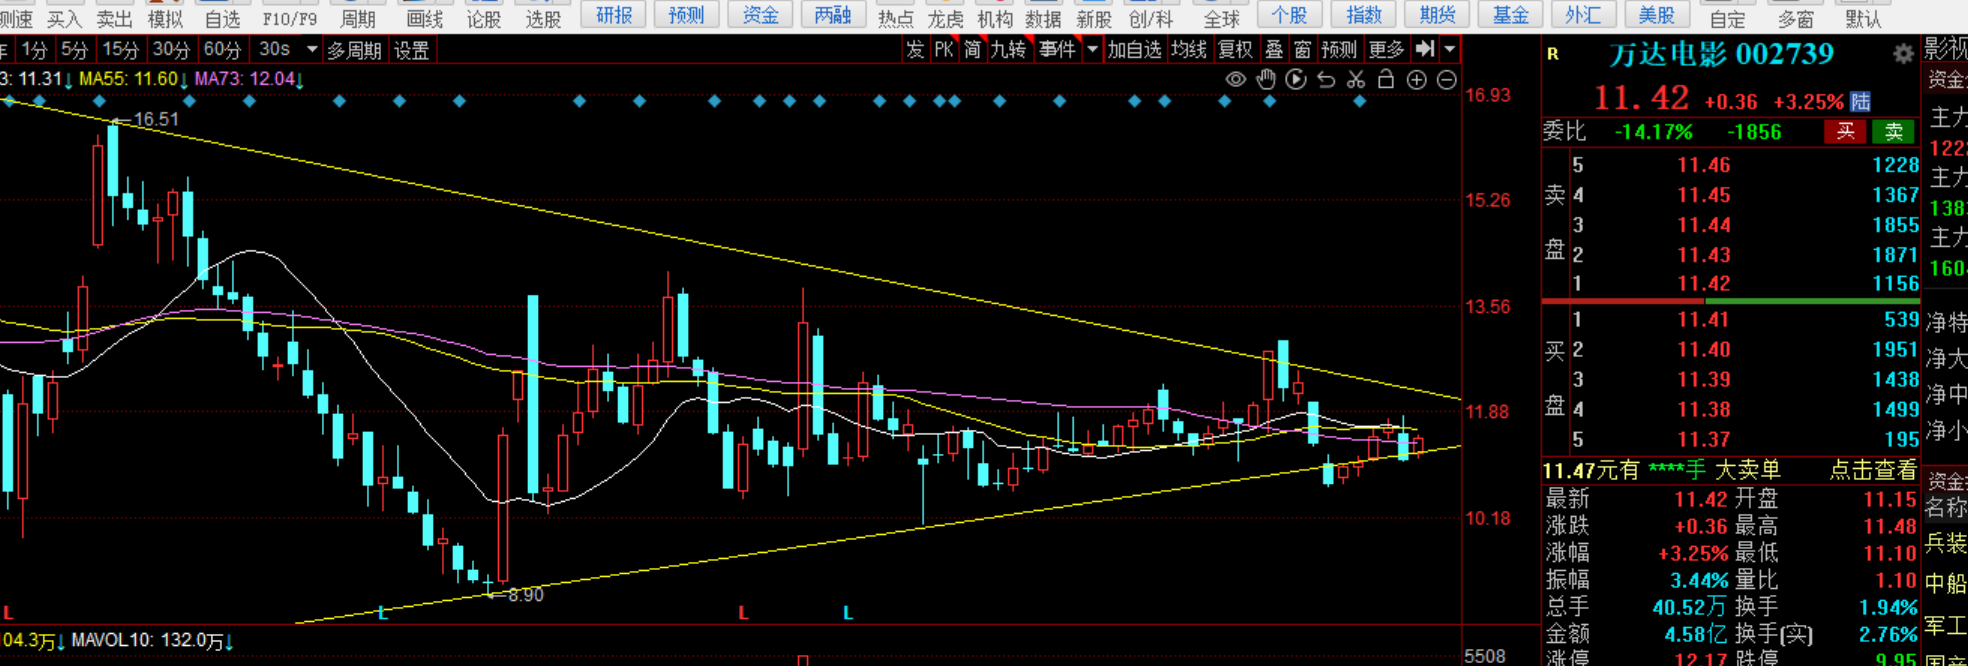This screenshot has height=666, width=1968.
Task: Click the 简 simplified view button
Action: (972, 49)
